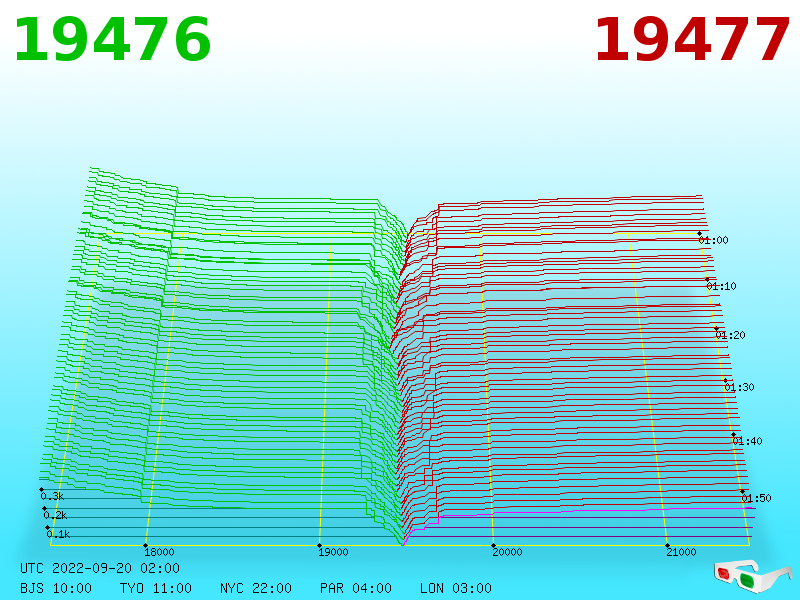Click the PAR 04:00 time label
Image resolution: width=800 pixels, height=600 pixels.
(356, 588)
